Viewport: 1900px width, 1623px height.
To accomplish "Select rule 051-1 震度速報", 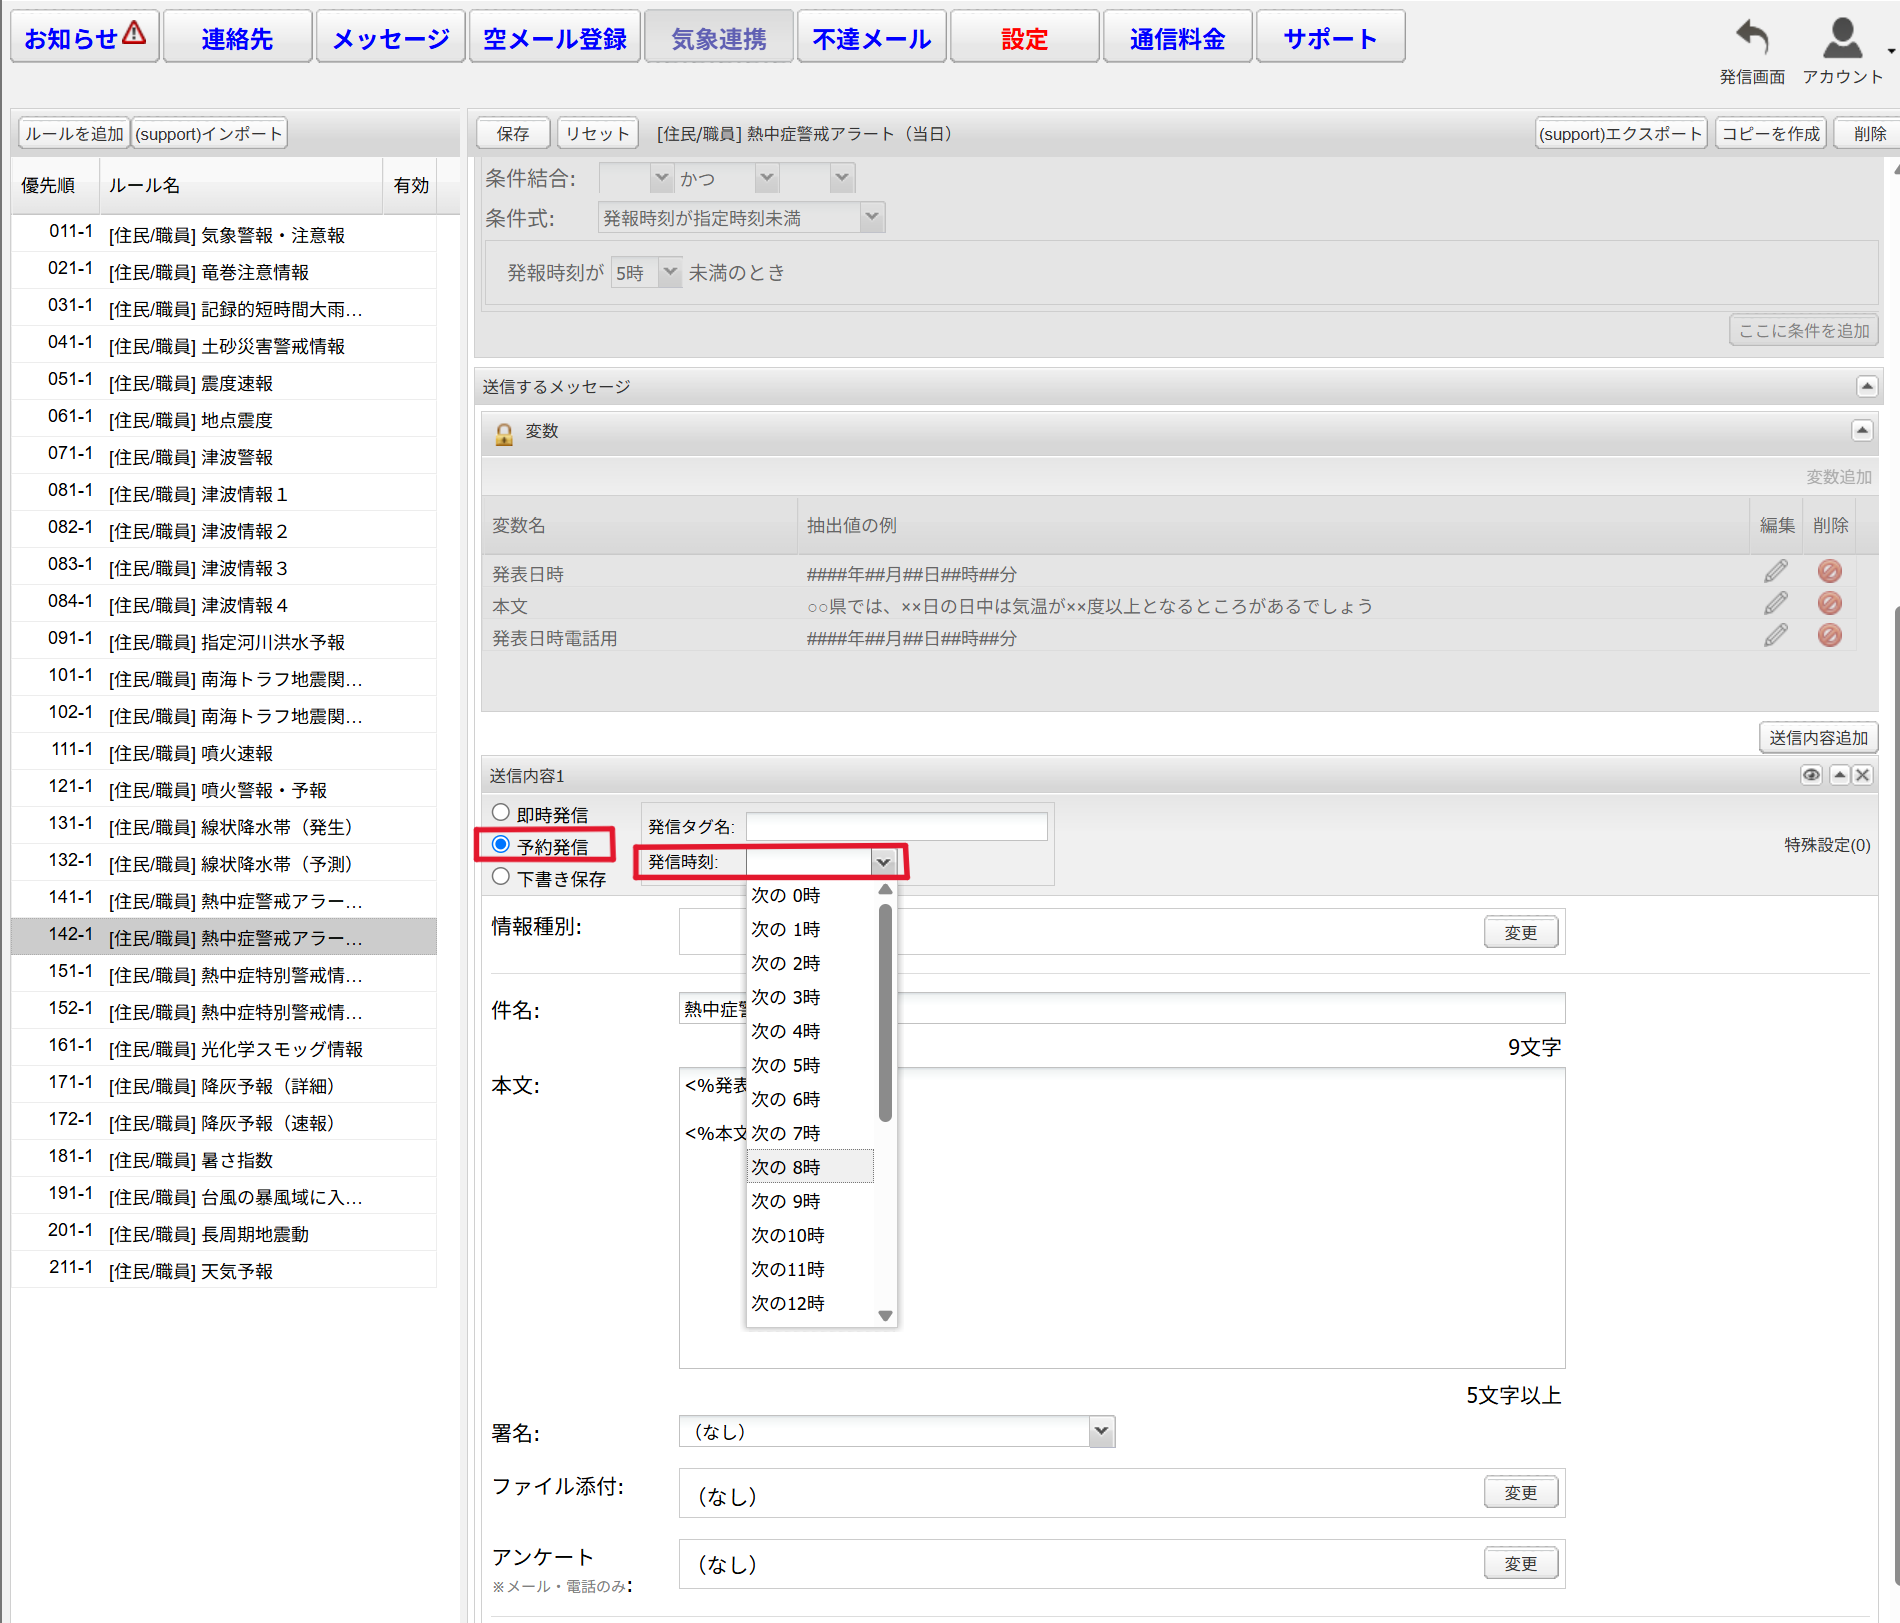I will point(224,382).
